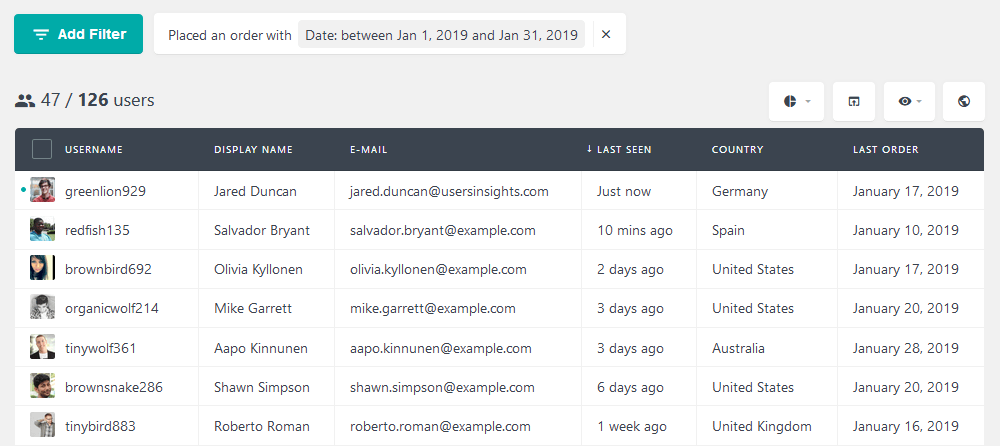Sort by E-mail column header
The image size is (1000, 446).
369,149
